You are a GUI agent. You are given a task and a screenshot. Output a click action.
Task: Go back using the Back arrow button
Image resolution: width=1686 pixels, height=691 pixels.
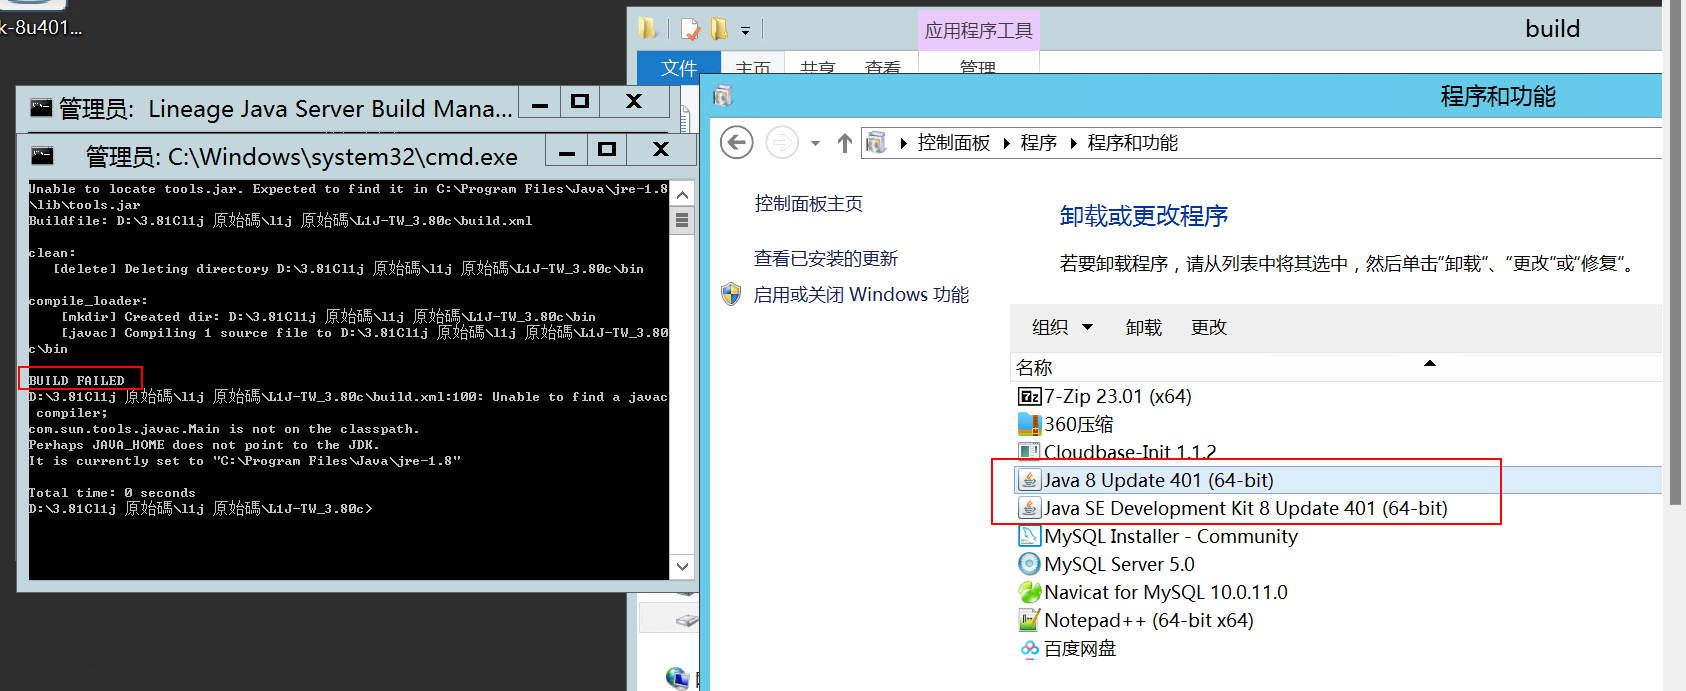tap(737, 143)
